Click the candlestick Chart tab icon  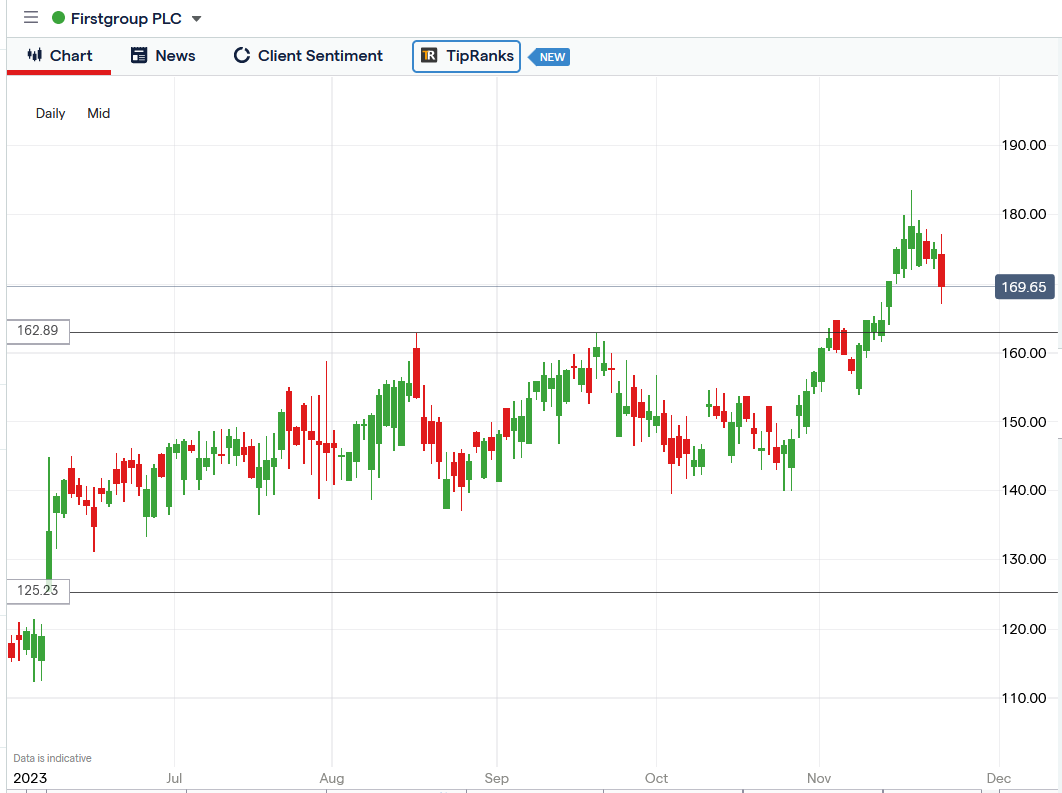pyautogui.click(x=35, y=55)
